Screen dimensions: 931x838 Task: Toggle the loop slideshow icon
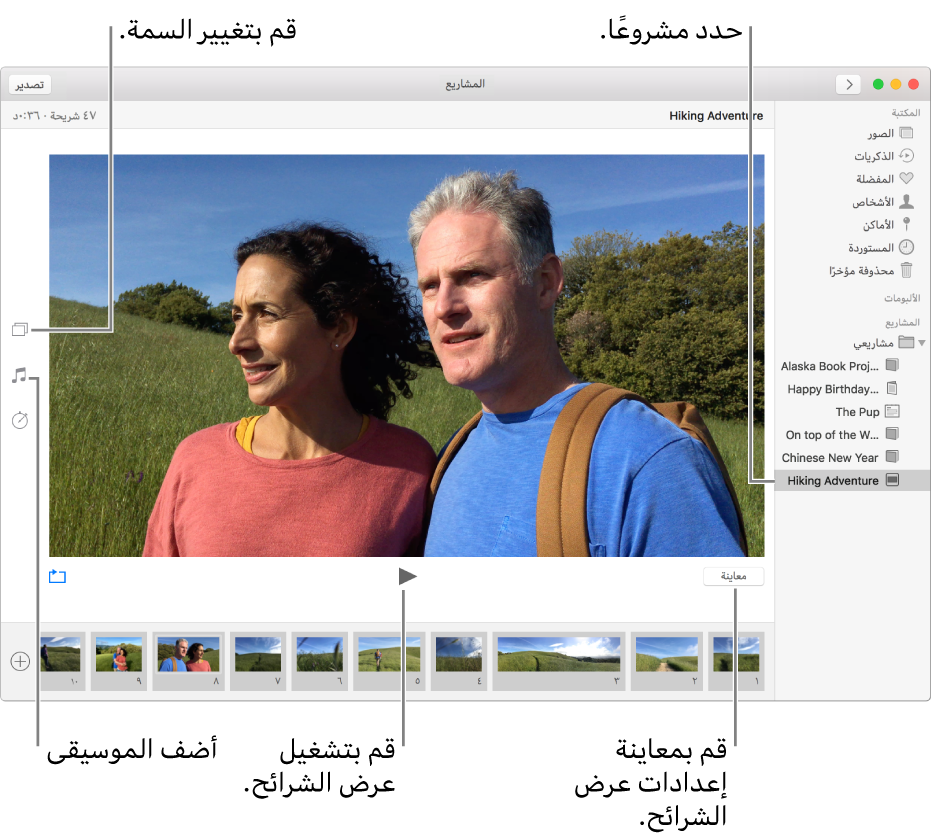click(x=57, y=576)
